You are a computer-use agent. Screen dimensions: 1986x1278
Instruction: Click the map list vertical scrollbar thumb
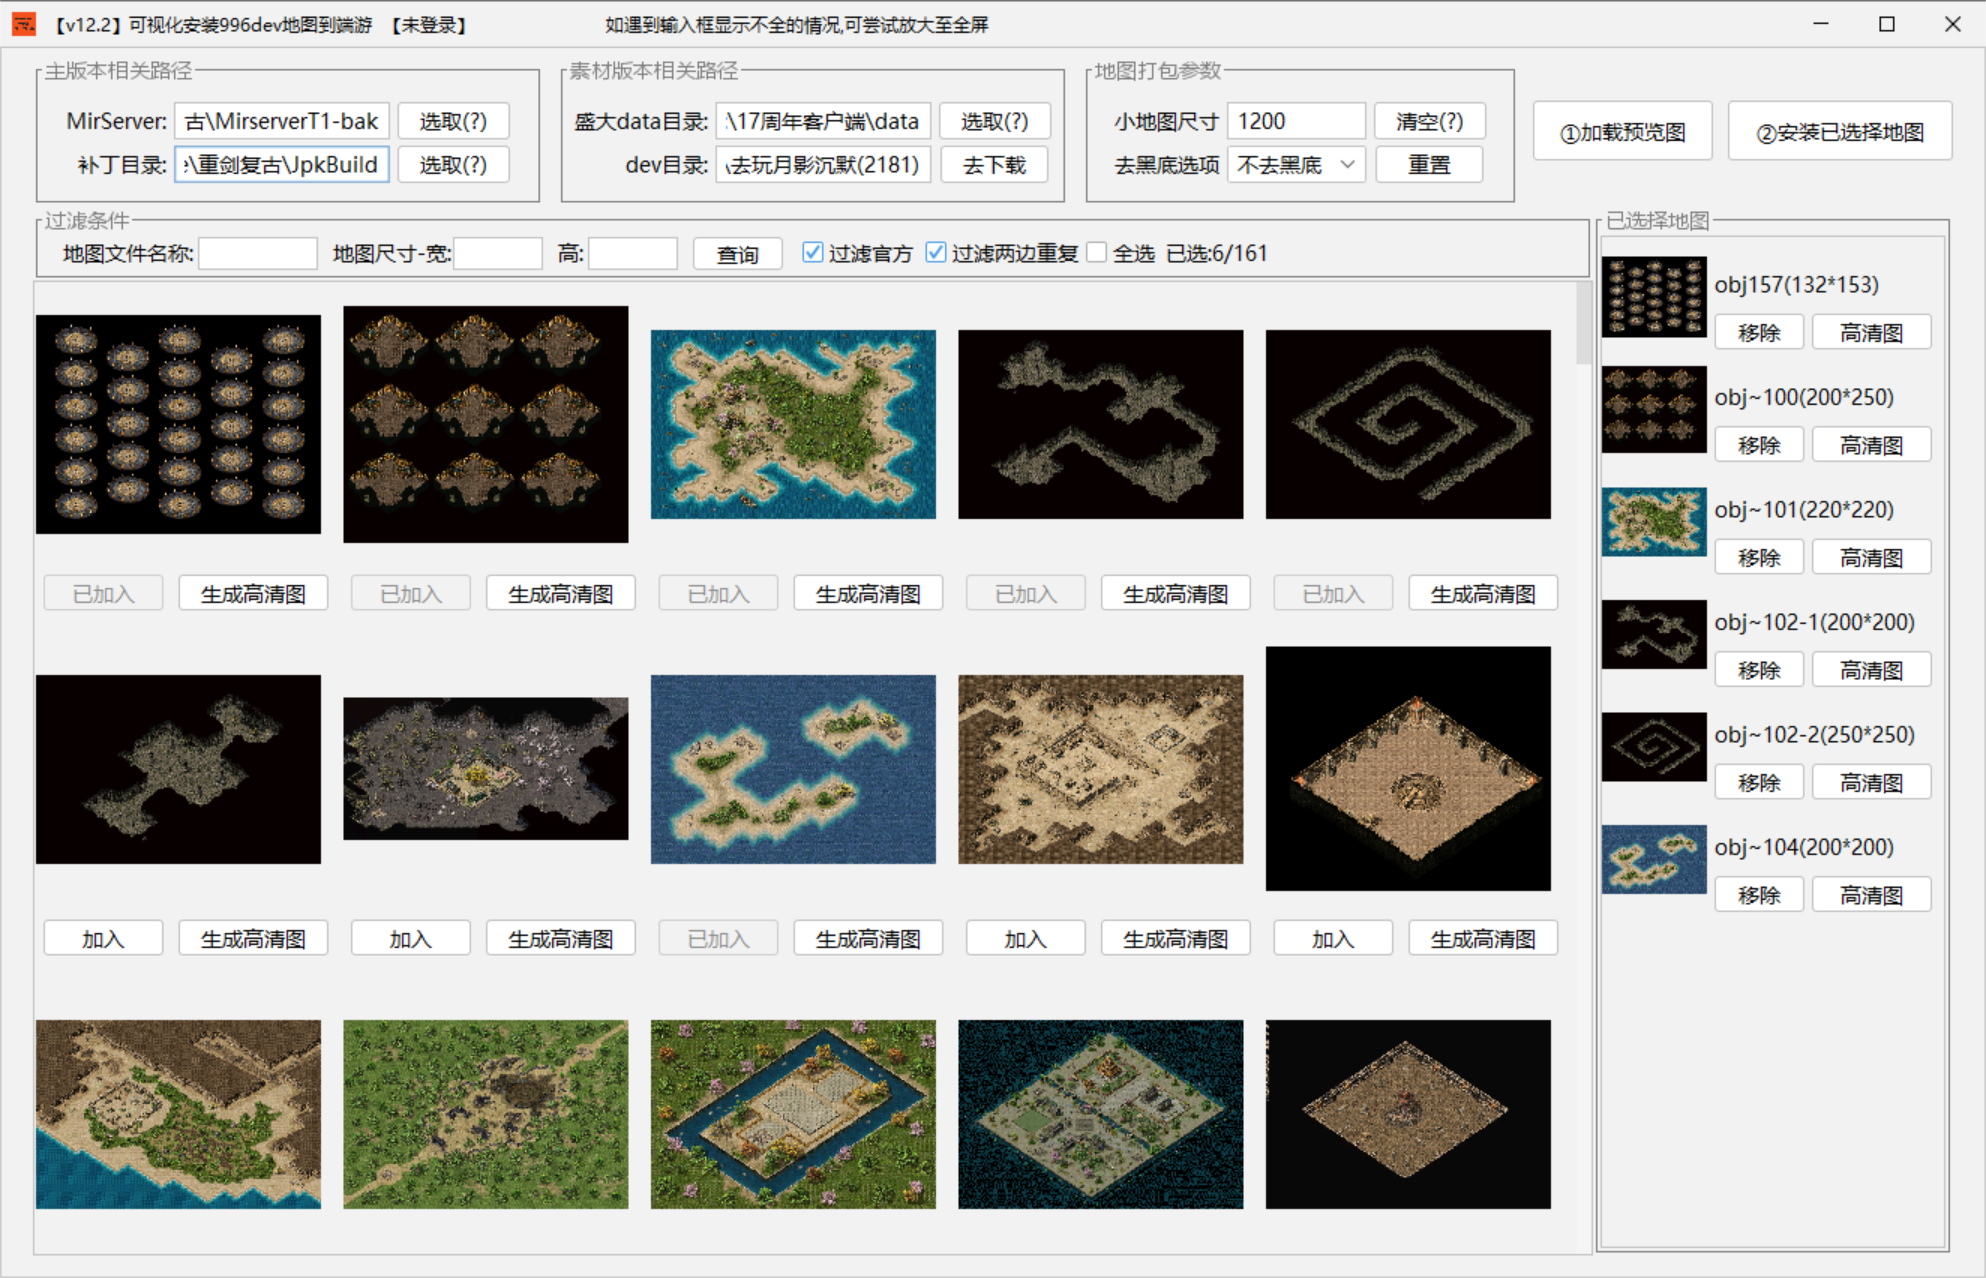[x=1583, y=323]
